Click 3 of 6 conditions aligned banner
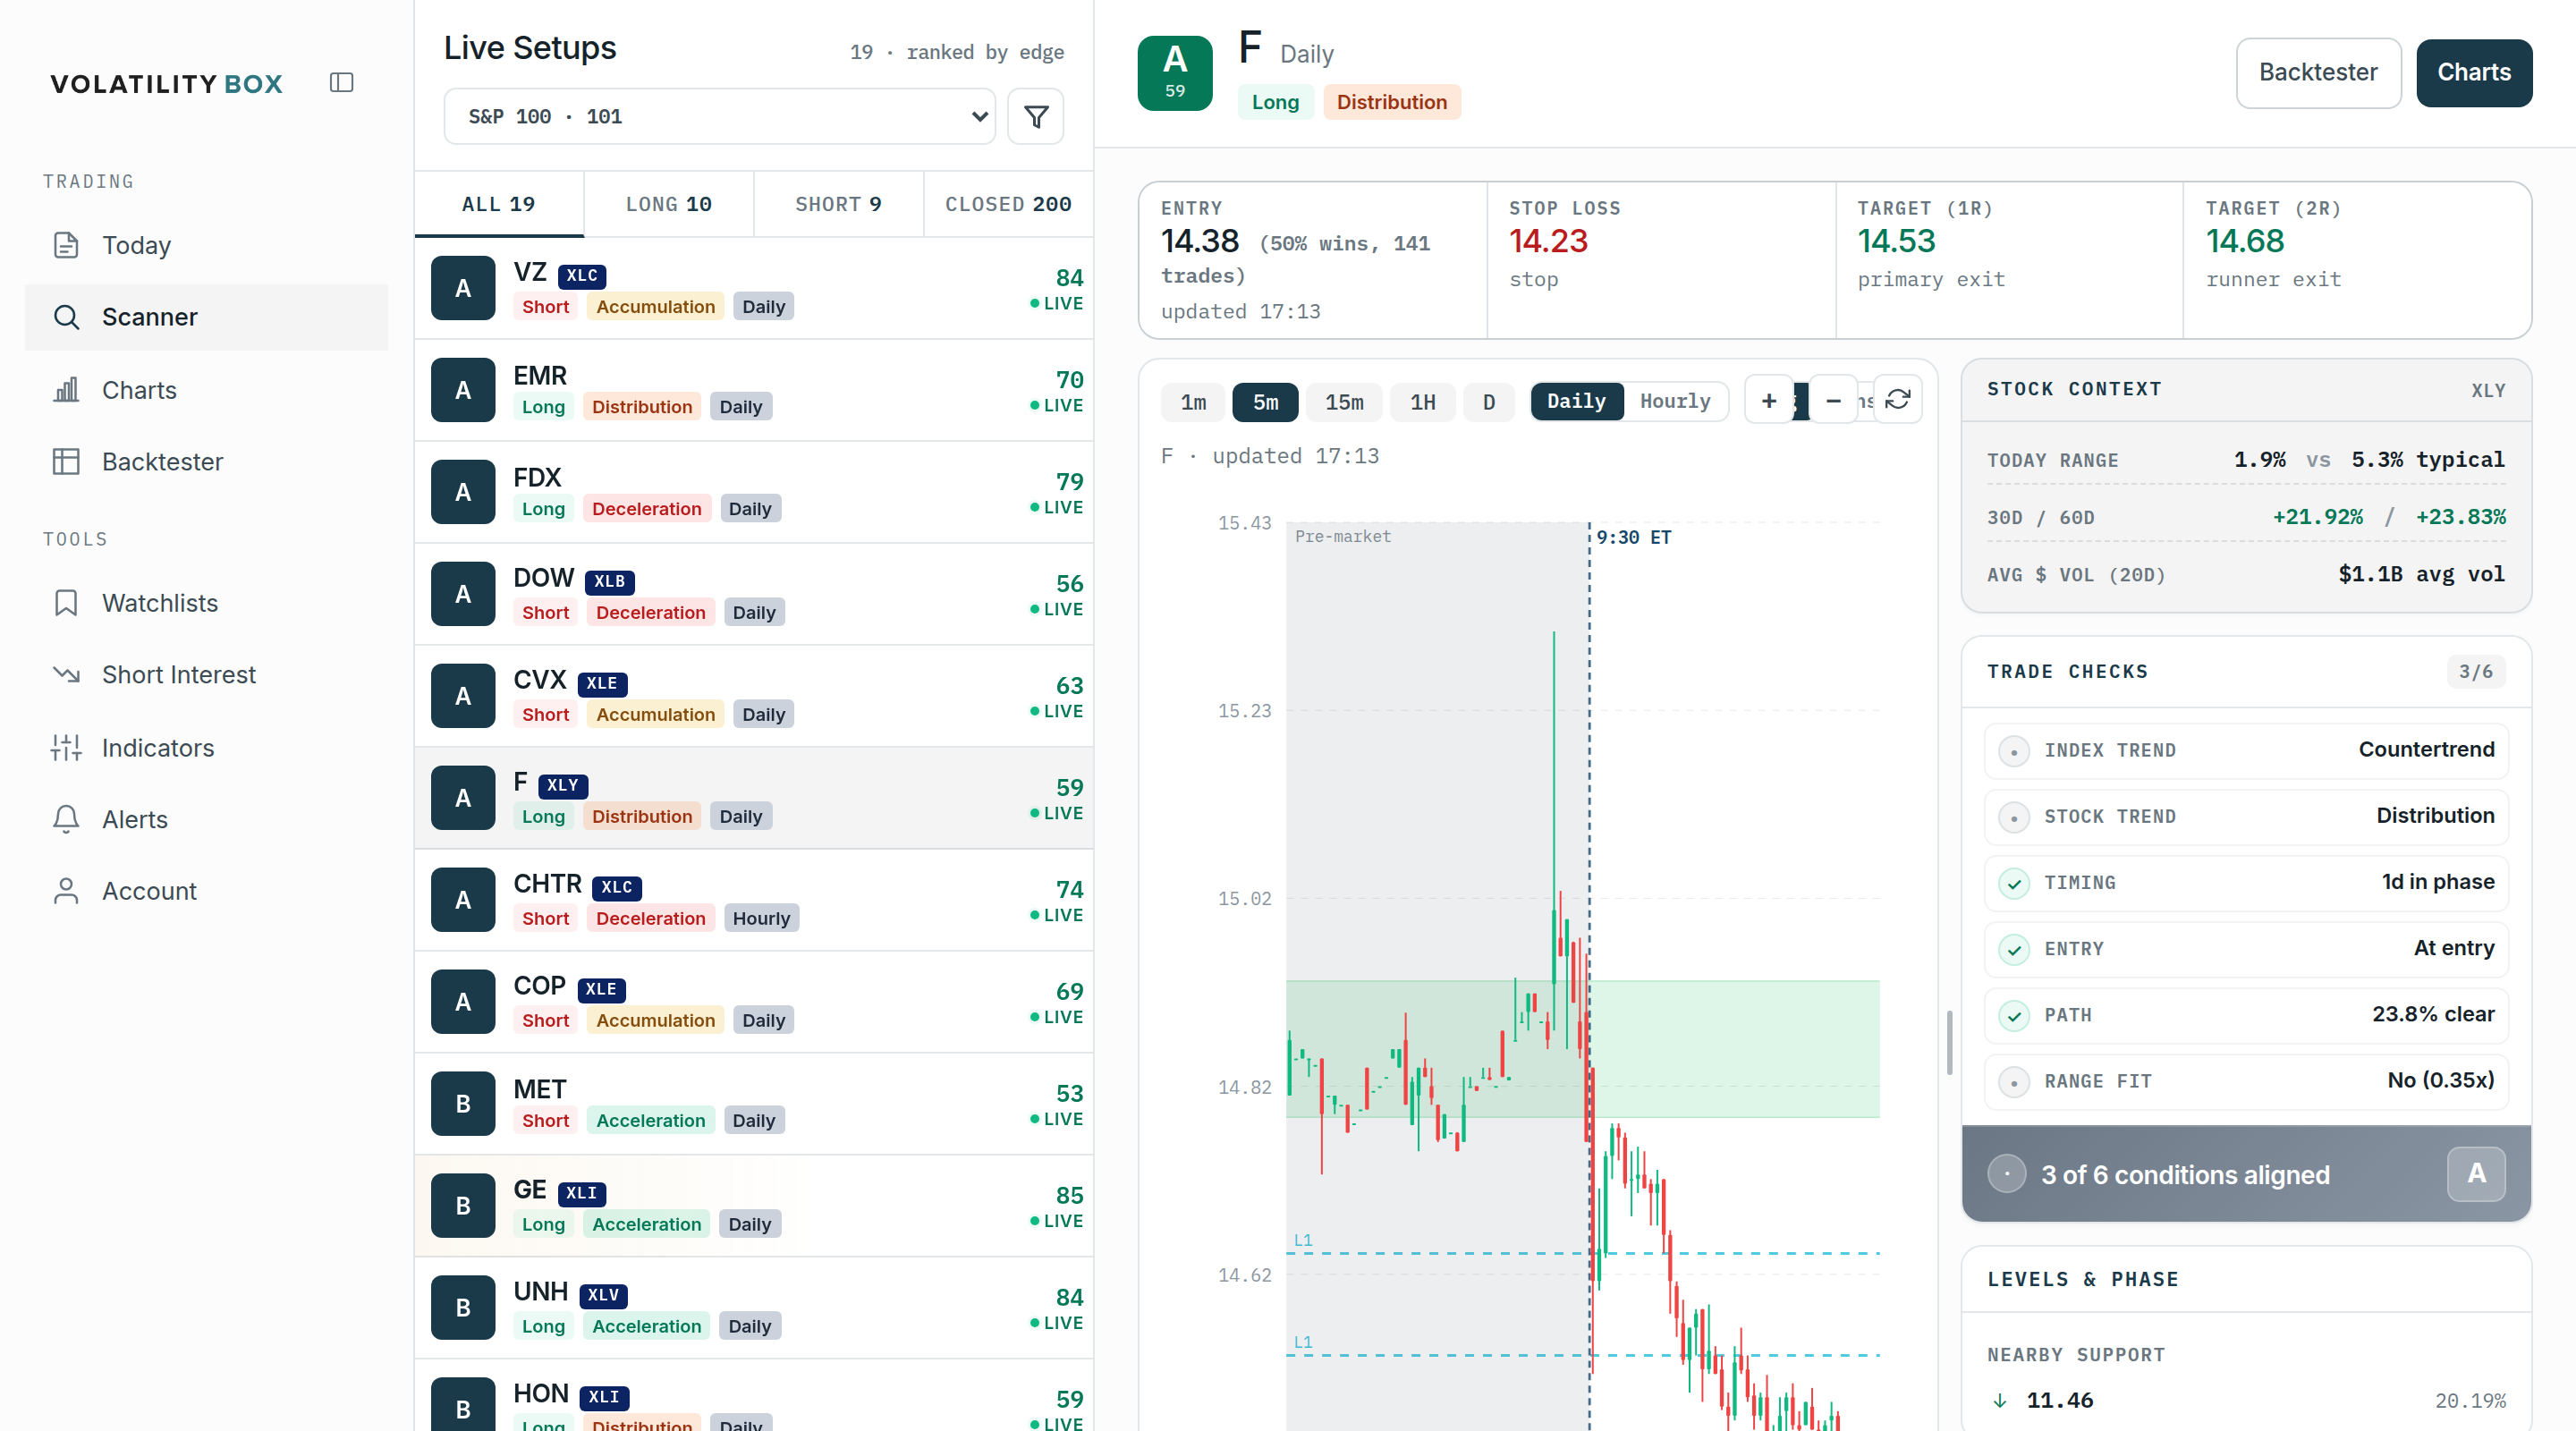 click(2246, 1174)
